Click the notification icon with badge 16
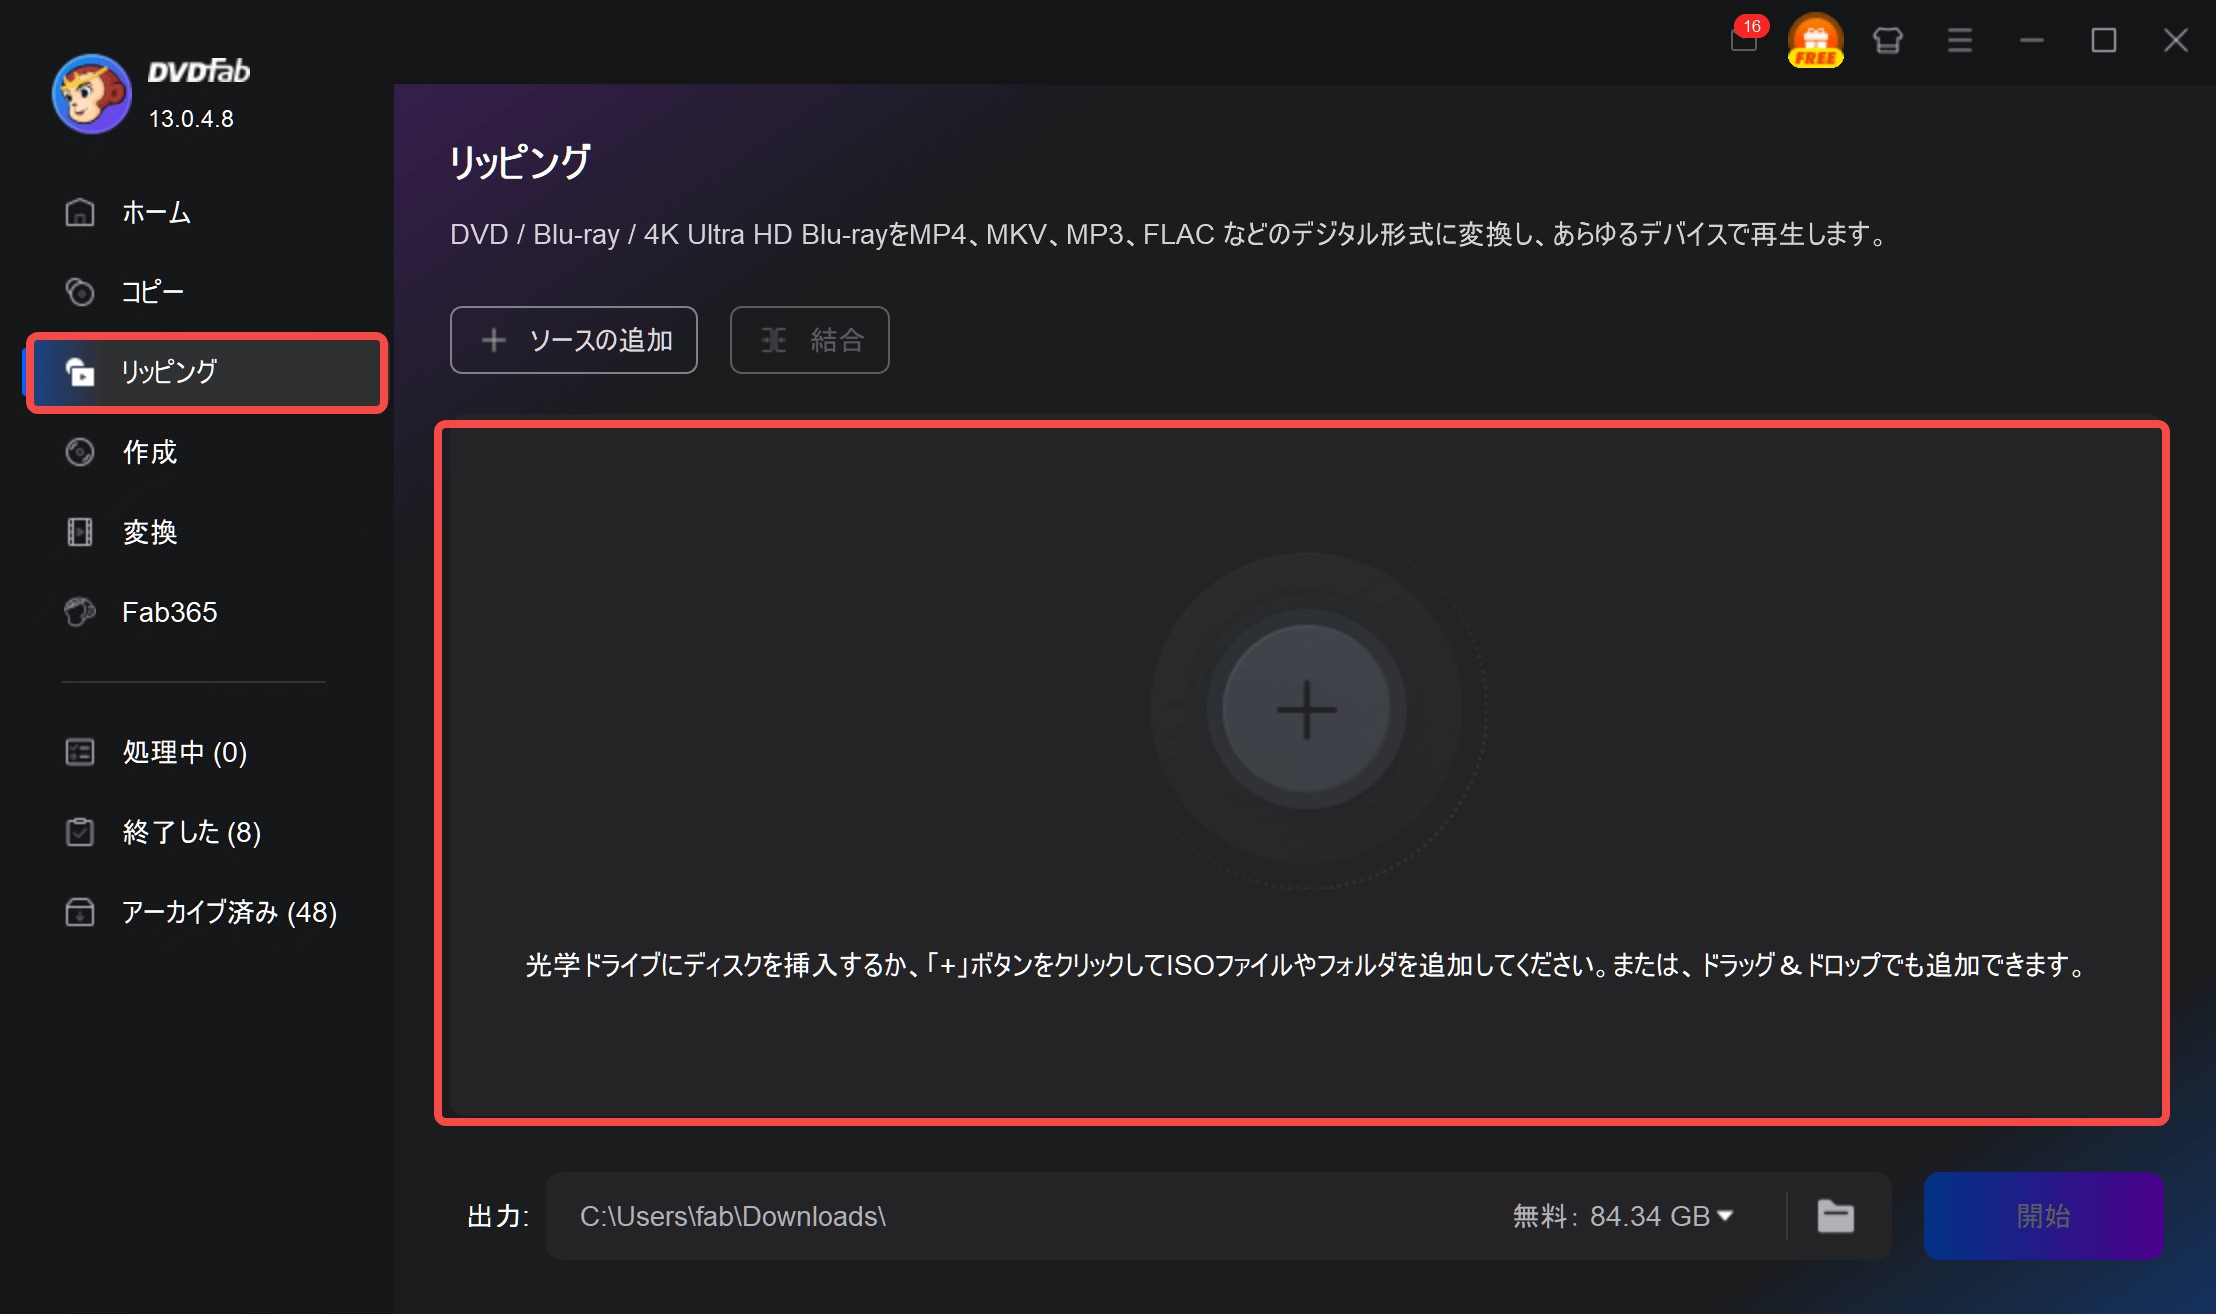2216x1314 pixels. click(1744, 40)
